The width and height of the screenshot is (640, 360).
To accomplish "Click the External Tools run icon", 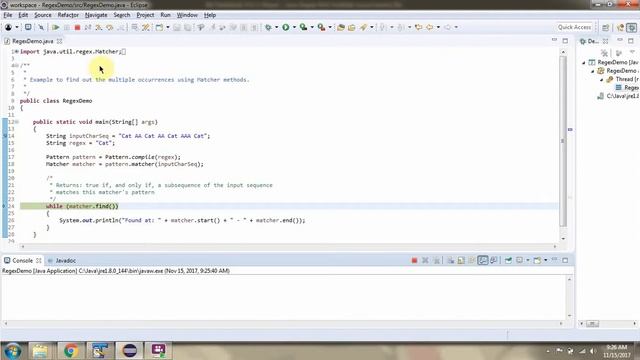I will [321, 27].
